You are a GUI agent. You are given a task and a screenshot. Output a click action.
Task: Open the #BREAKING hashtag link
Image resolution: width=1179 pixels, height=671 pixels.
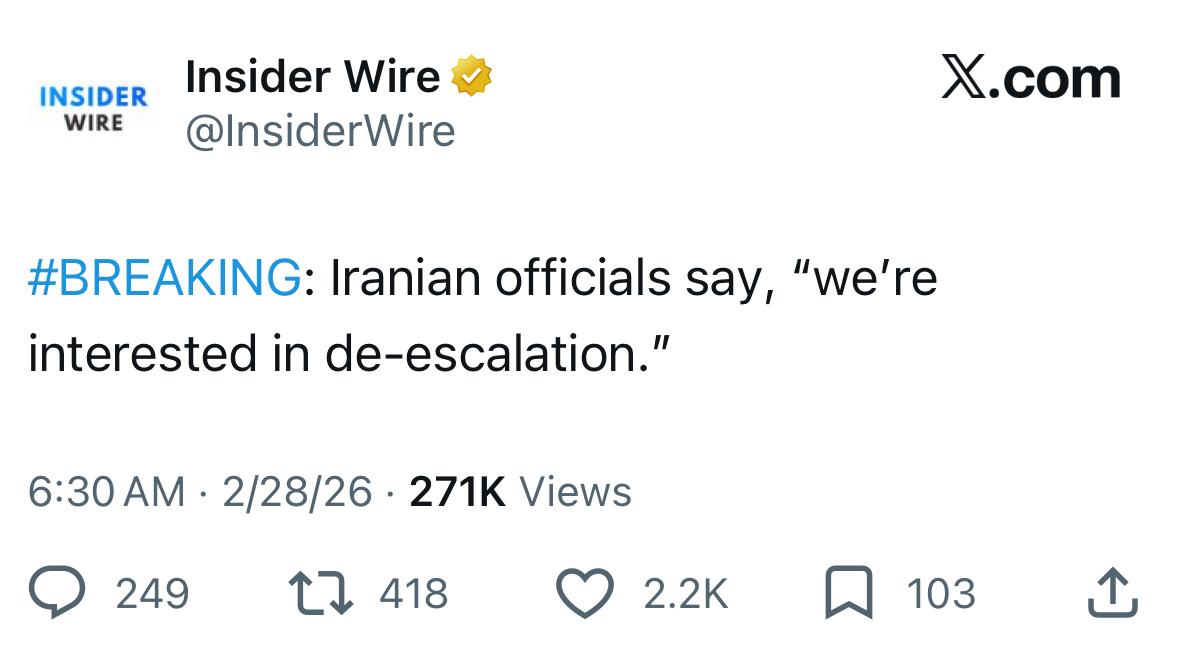(164, 277)
